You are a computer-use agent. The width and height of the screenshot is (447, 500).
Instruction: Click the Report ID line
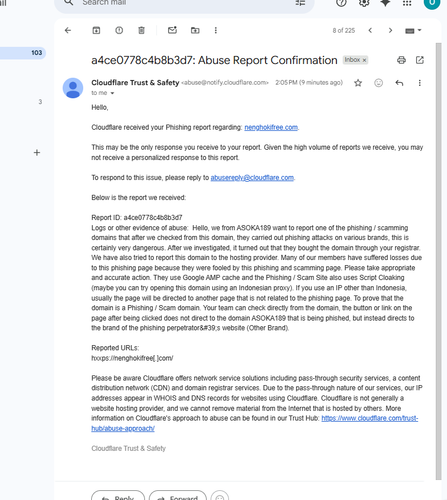click(x=137, y=218)
